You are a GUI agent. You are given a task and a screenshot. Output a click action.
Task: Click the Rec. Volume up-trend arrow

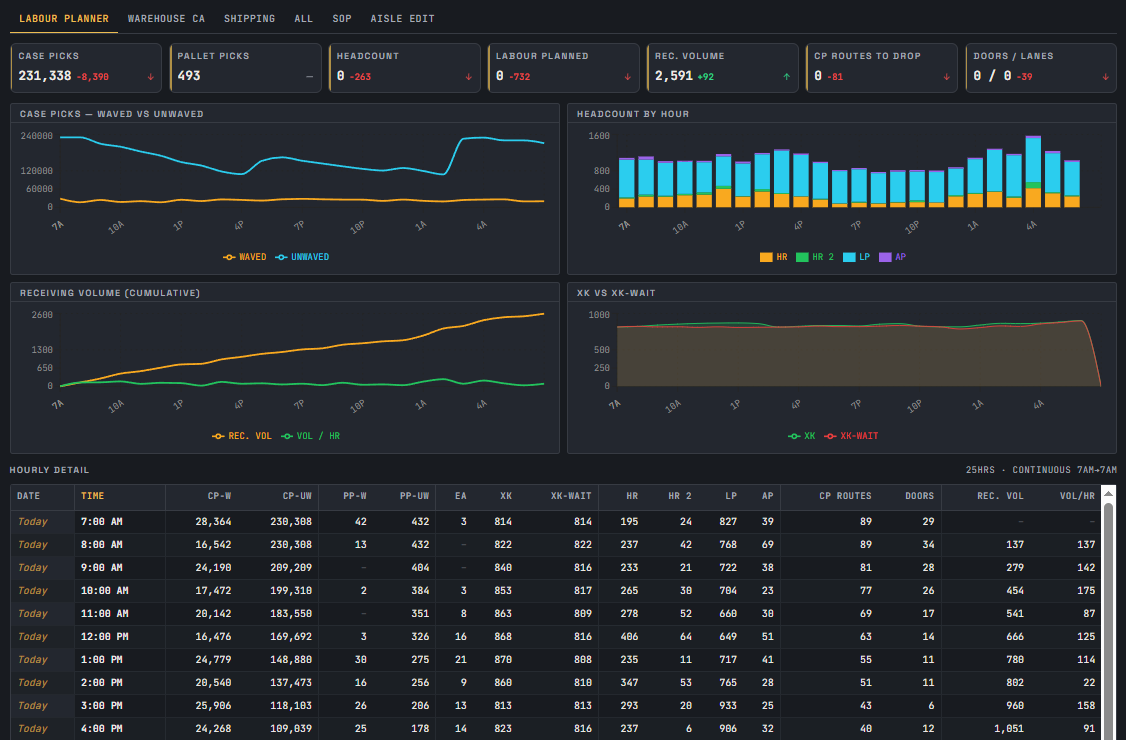click(x=787, y=77)
